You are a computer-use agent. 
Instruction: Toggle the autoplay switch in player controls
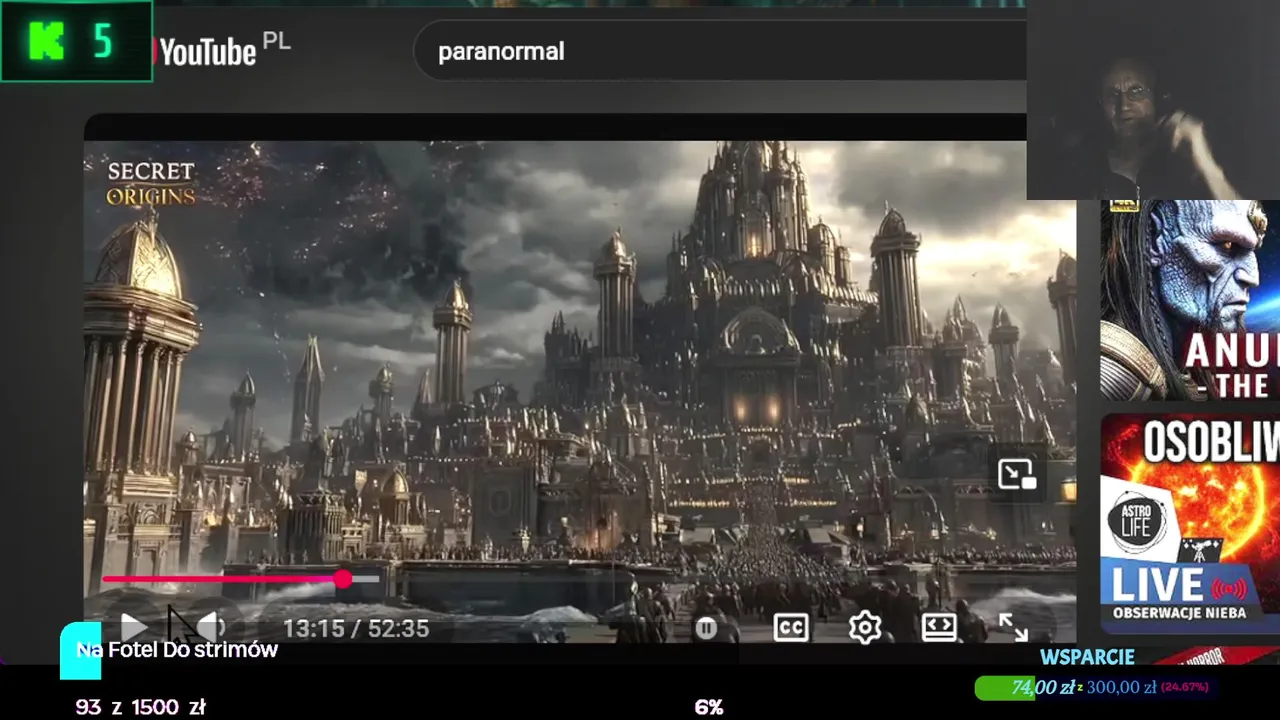[x=706, y=628]
